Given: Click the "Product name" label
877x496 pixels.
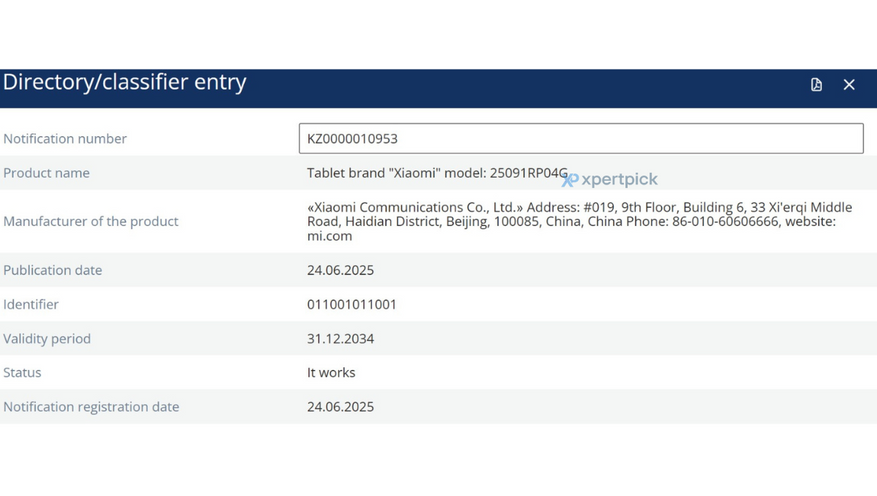Looking at the screenshot, I should 46,173.
